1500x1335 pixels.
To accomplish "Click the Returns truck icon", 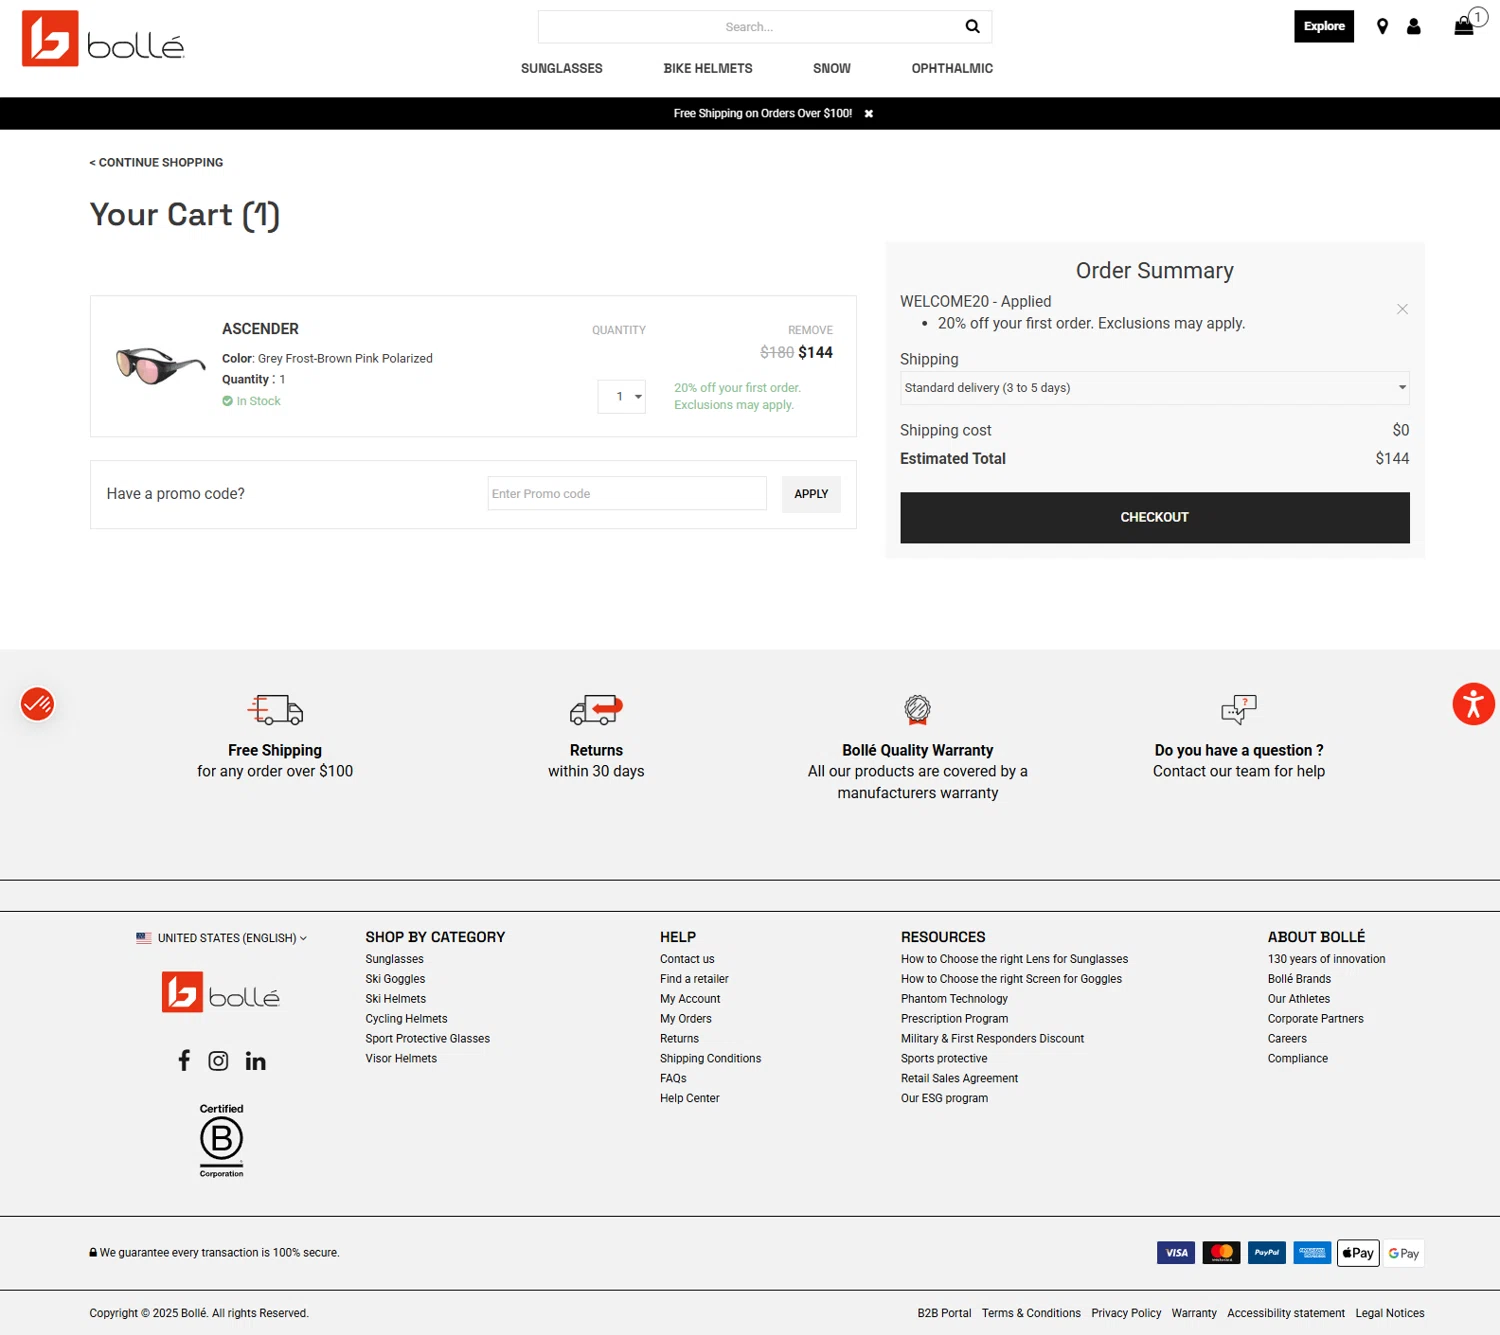I will pyautogui.click(x=596, y=710).
